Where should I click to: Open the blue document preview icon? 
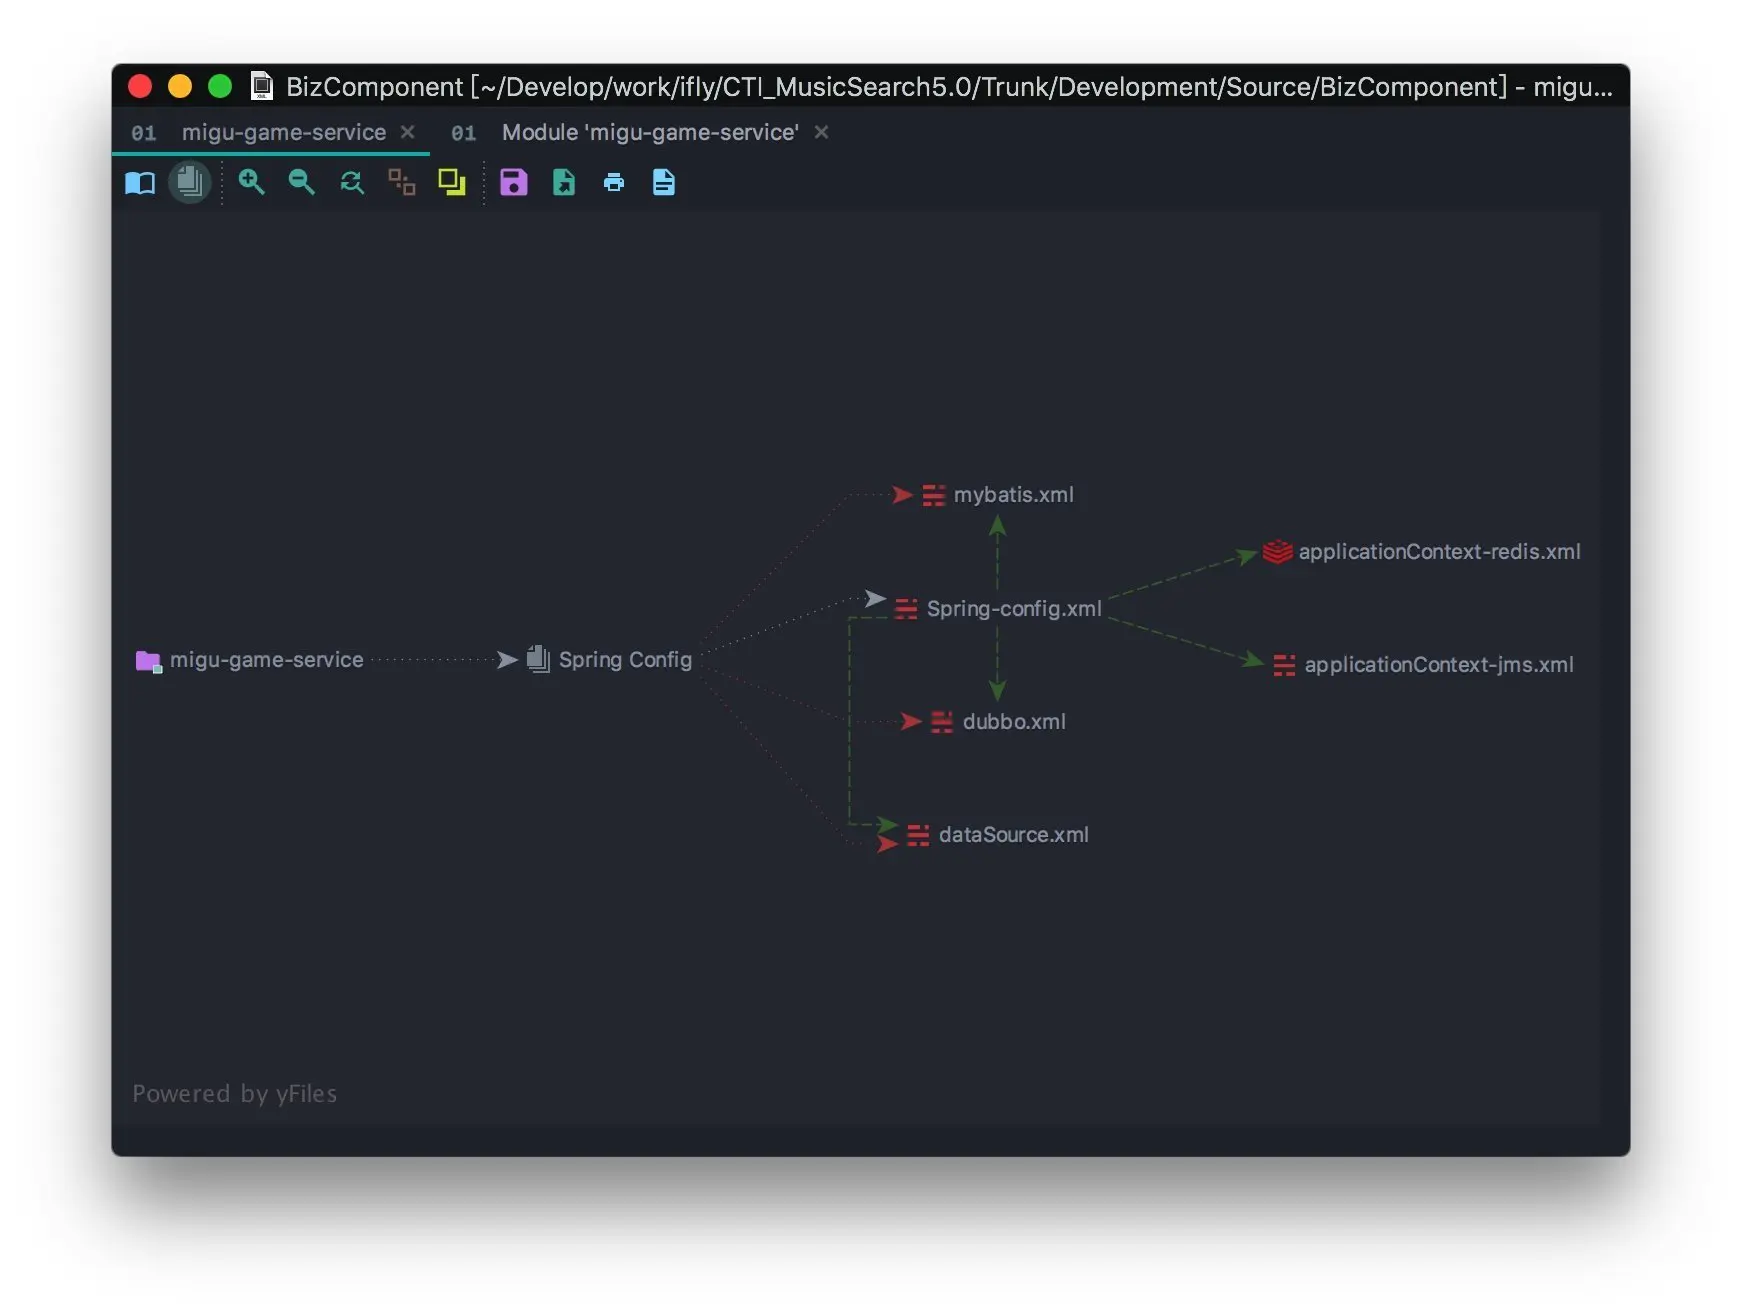pos(664,183)
